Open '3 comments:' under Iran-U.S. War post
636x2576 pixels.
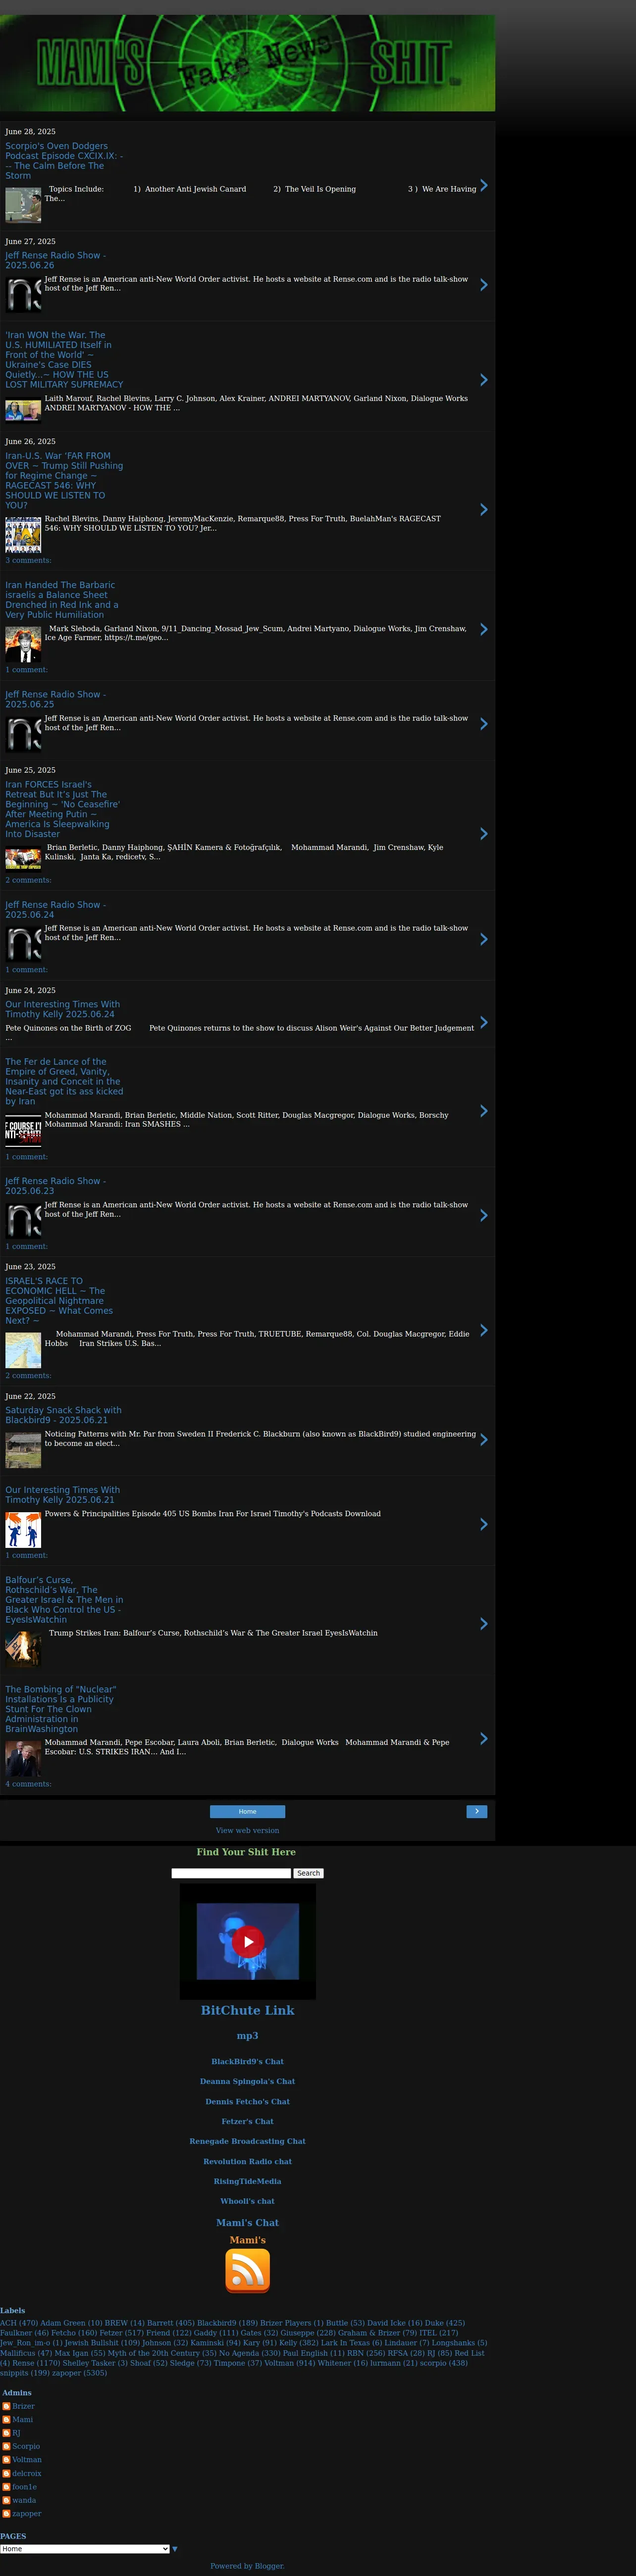pyautogui.click(x=28, y=560)
